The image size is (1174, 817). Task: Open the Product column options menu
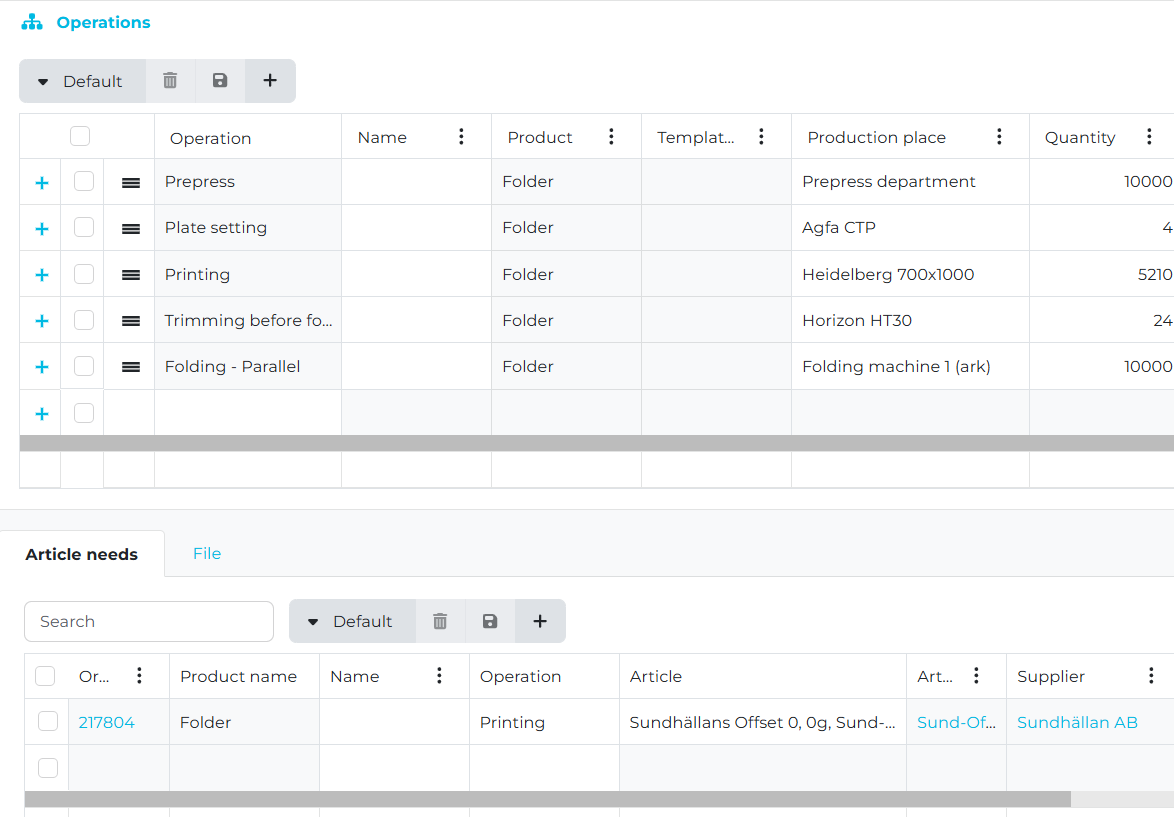pos(611,137)
